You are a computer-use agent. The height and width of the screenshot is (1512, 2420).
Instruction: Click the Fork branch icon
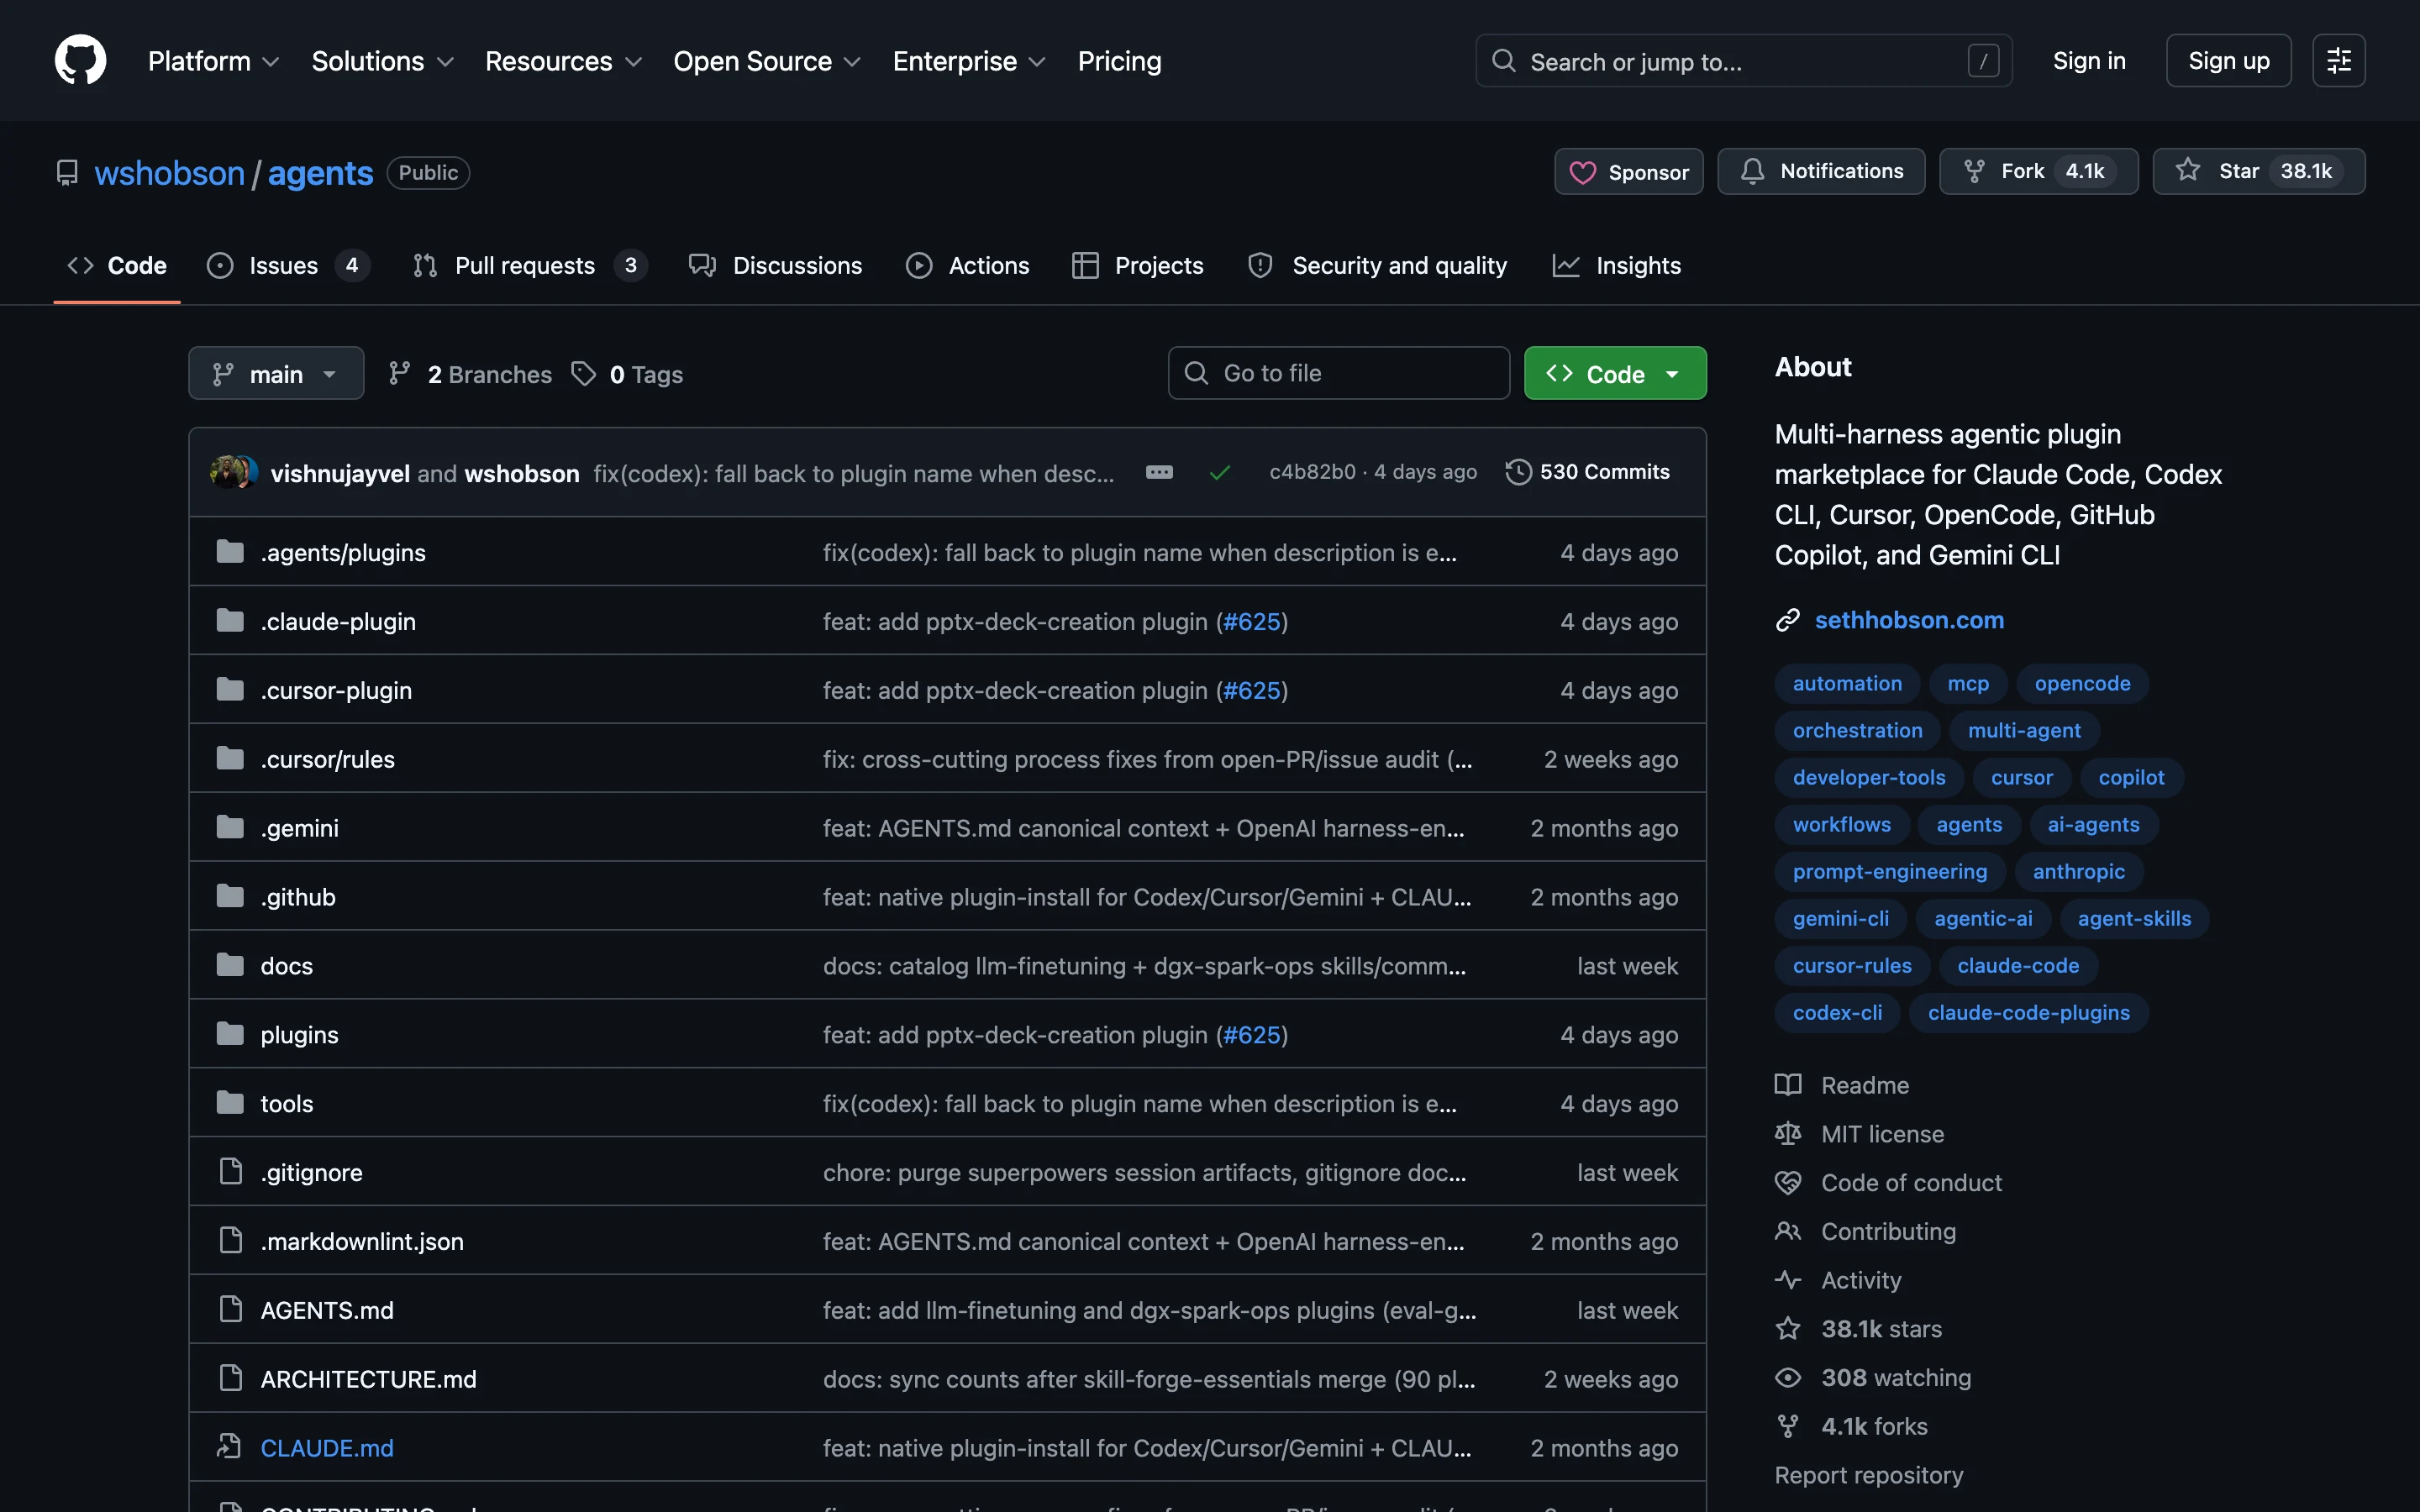pyautogui.click(x=1974, y=171)
